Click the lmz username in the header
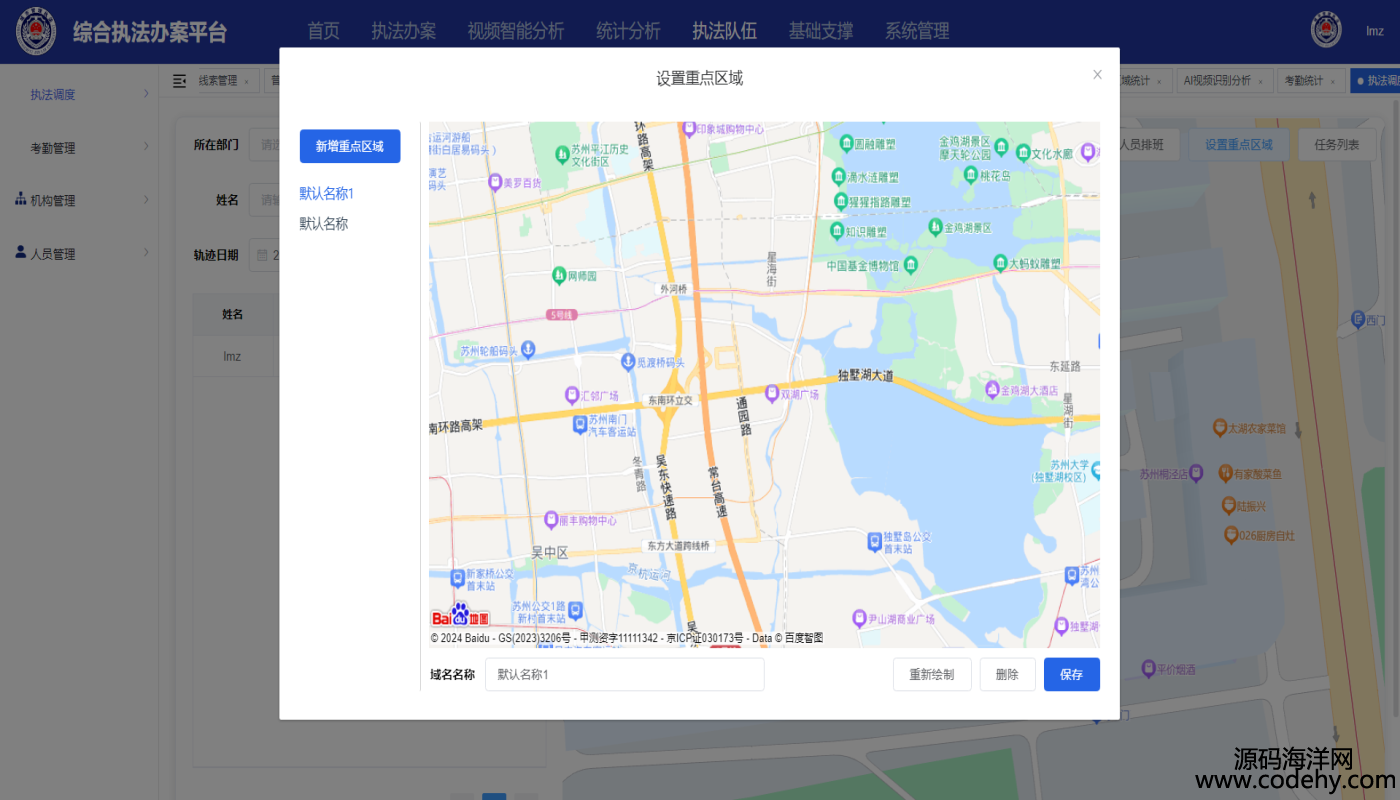The height and width of the screenshot is (800, 1400). coord(1375,31)
